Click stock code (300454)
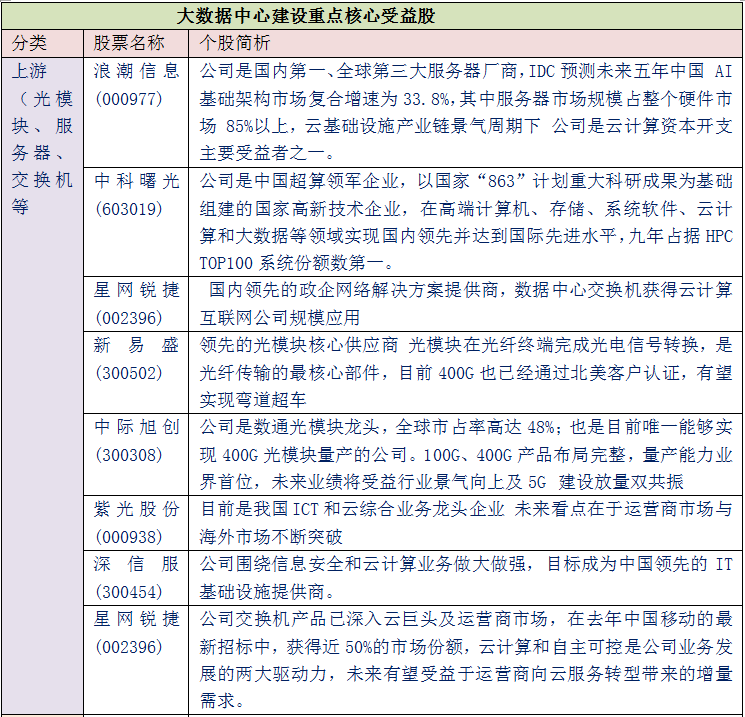745x717 pixels. pos(129,592)
